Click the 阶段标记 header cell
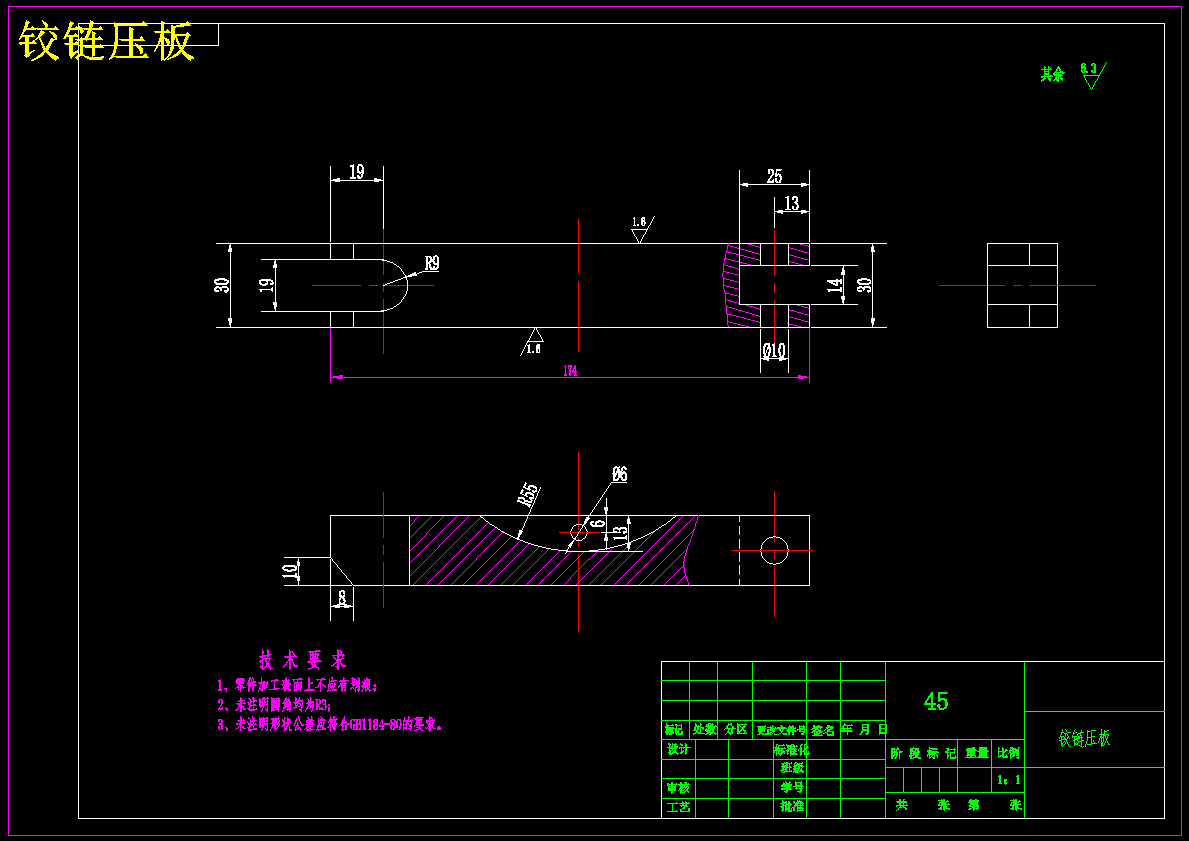1189x841 pixels. (x=922, y=754)
